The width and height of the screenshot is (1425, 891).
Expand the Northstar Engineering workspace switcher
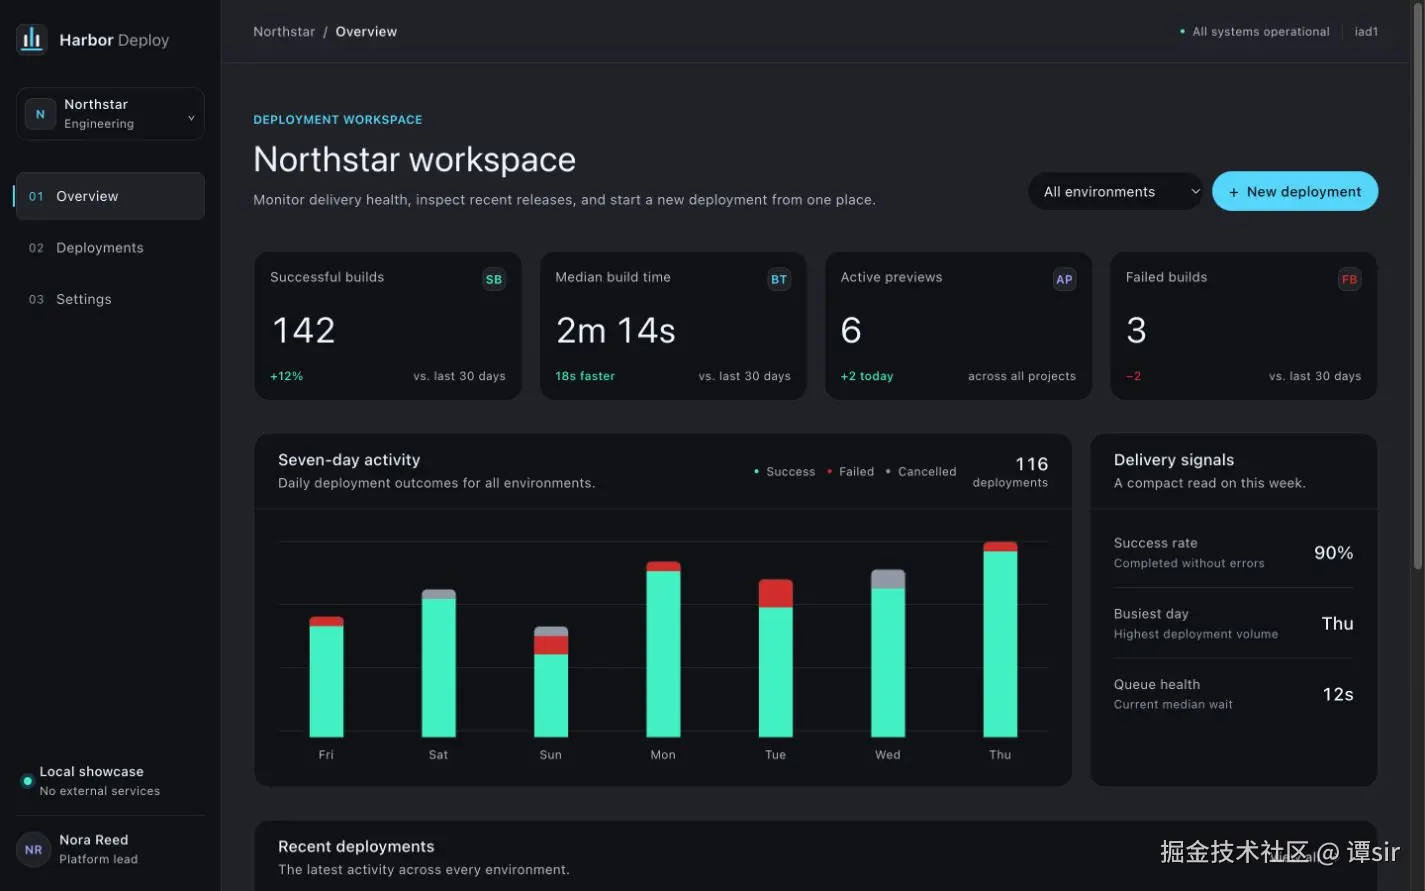pos(110,114)
